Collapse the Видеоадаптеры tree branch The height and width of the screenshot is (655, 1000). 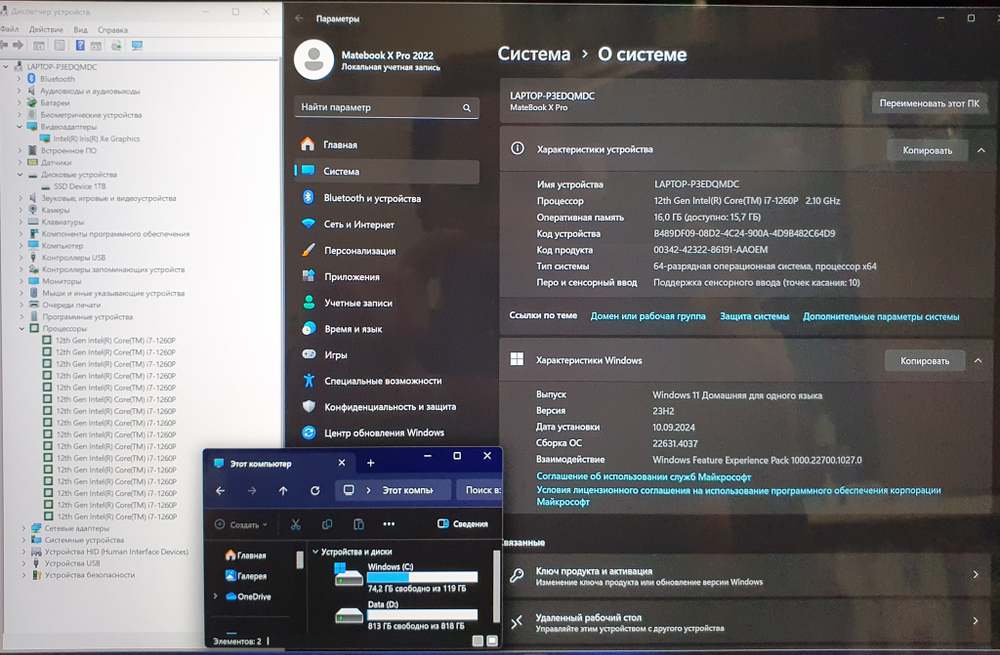coord(19,126)
